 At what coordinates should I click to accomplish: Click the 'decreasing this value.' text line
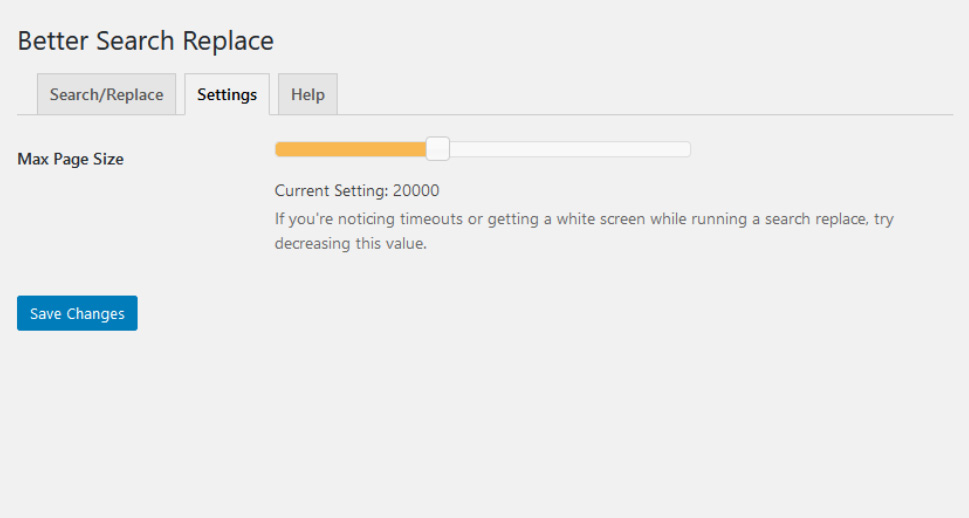pyautogui.click(x=351, y=244)
